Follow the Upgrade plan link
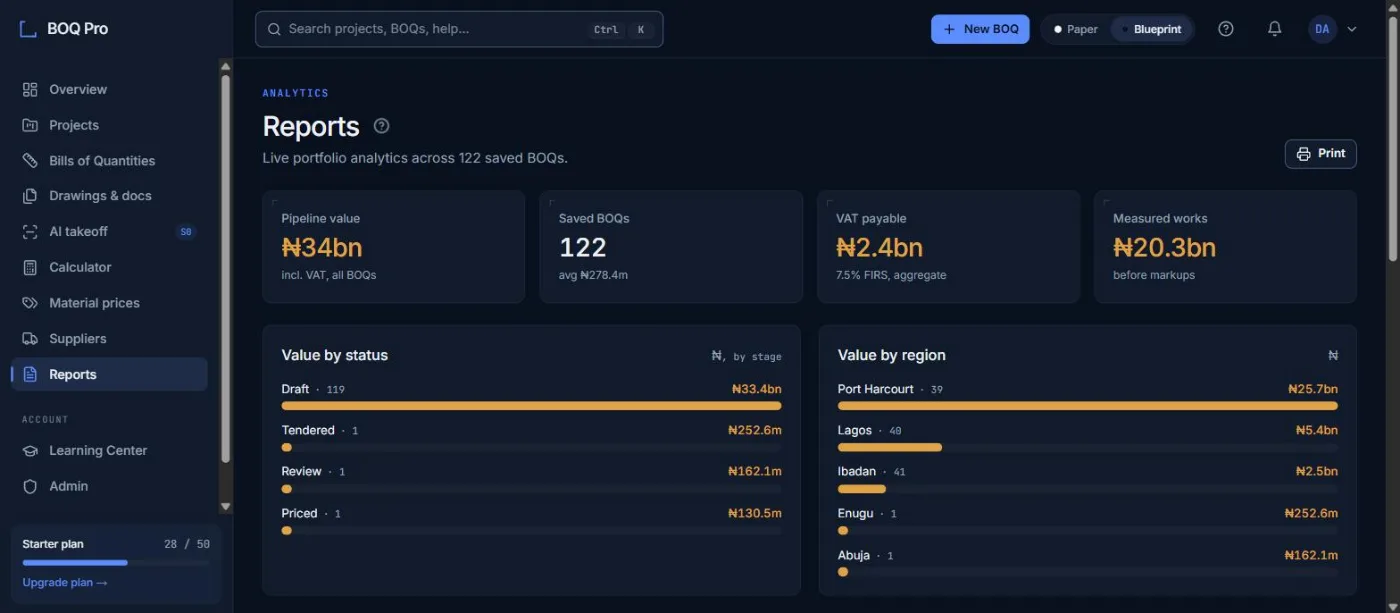 [65, 583]
